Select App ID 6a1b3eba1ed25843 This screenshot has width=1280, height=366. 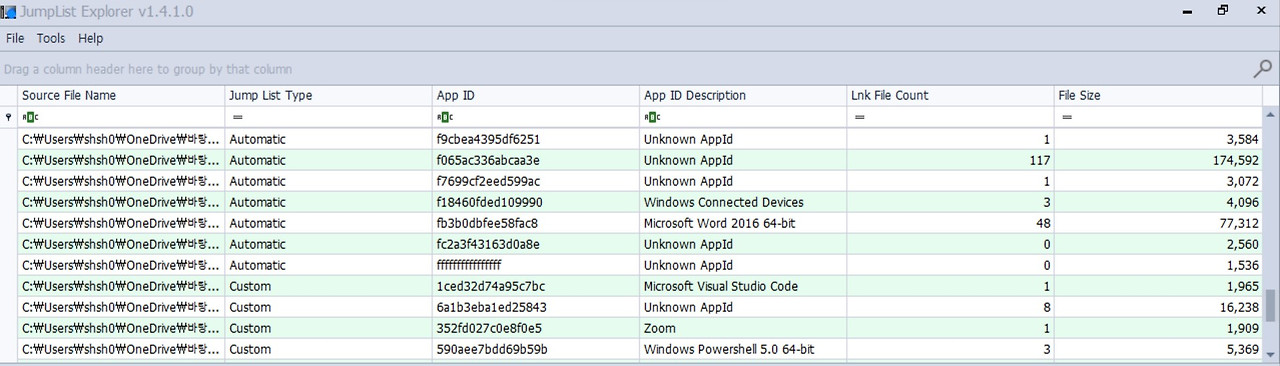point(491,307)
